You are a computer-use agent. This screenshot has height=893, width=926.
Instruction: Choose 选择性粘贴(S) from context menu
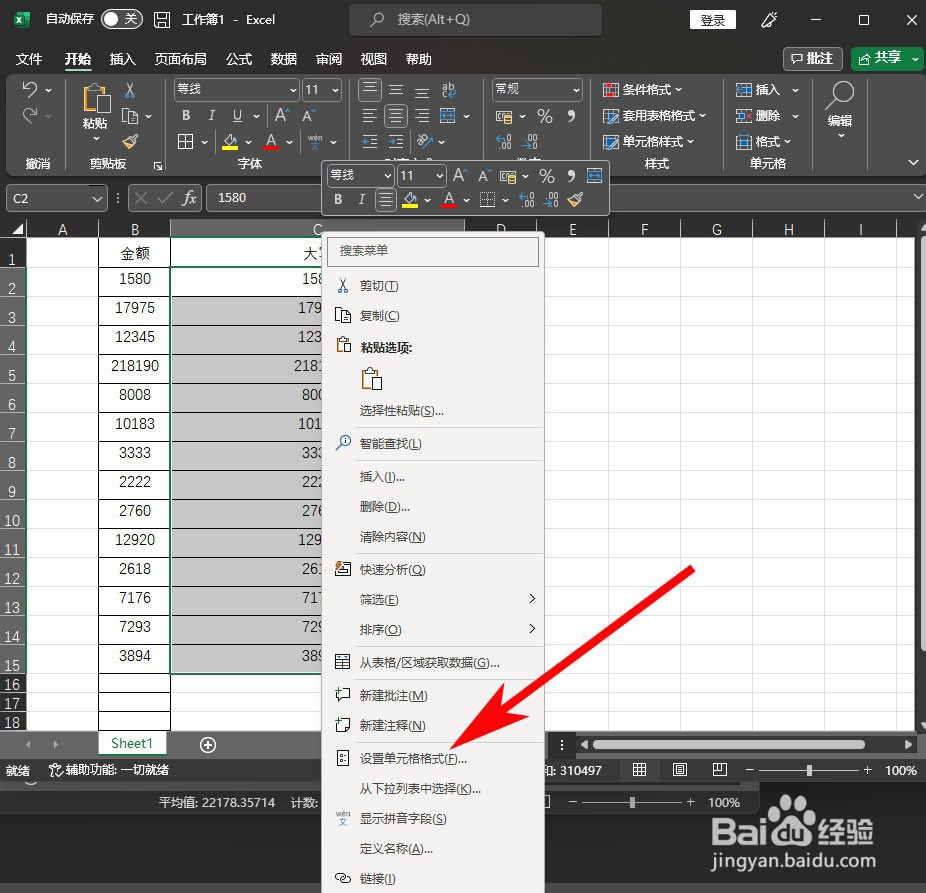coord(433,410)
